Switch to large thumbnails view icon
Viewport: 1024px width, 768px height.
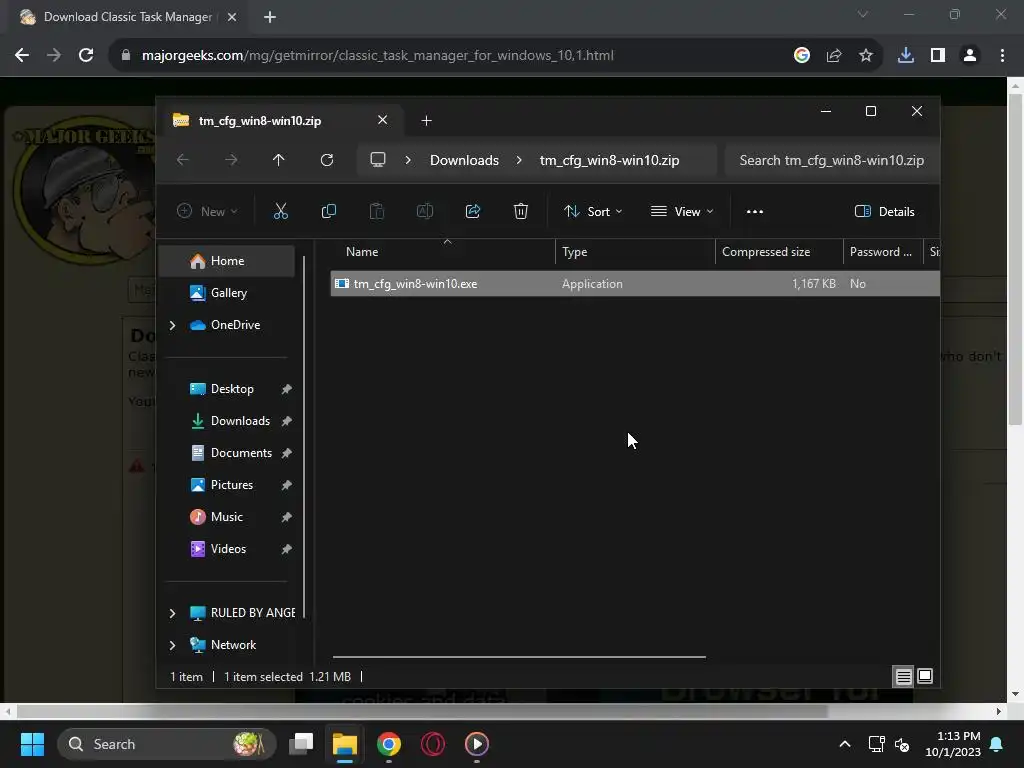[x=925, y=676]
